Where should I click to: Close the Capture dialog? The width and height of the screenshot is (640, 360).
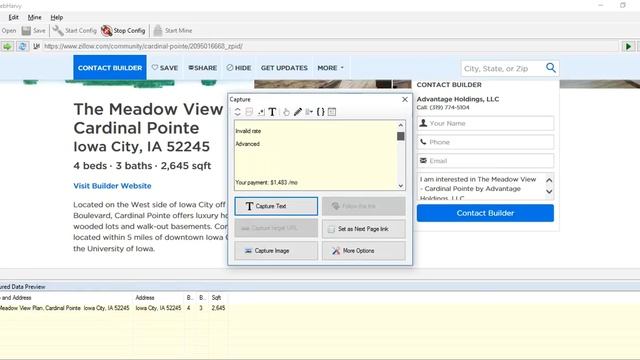tap(405, 100)
